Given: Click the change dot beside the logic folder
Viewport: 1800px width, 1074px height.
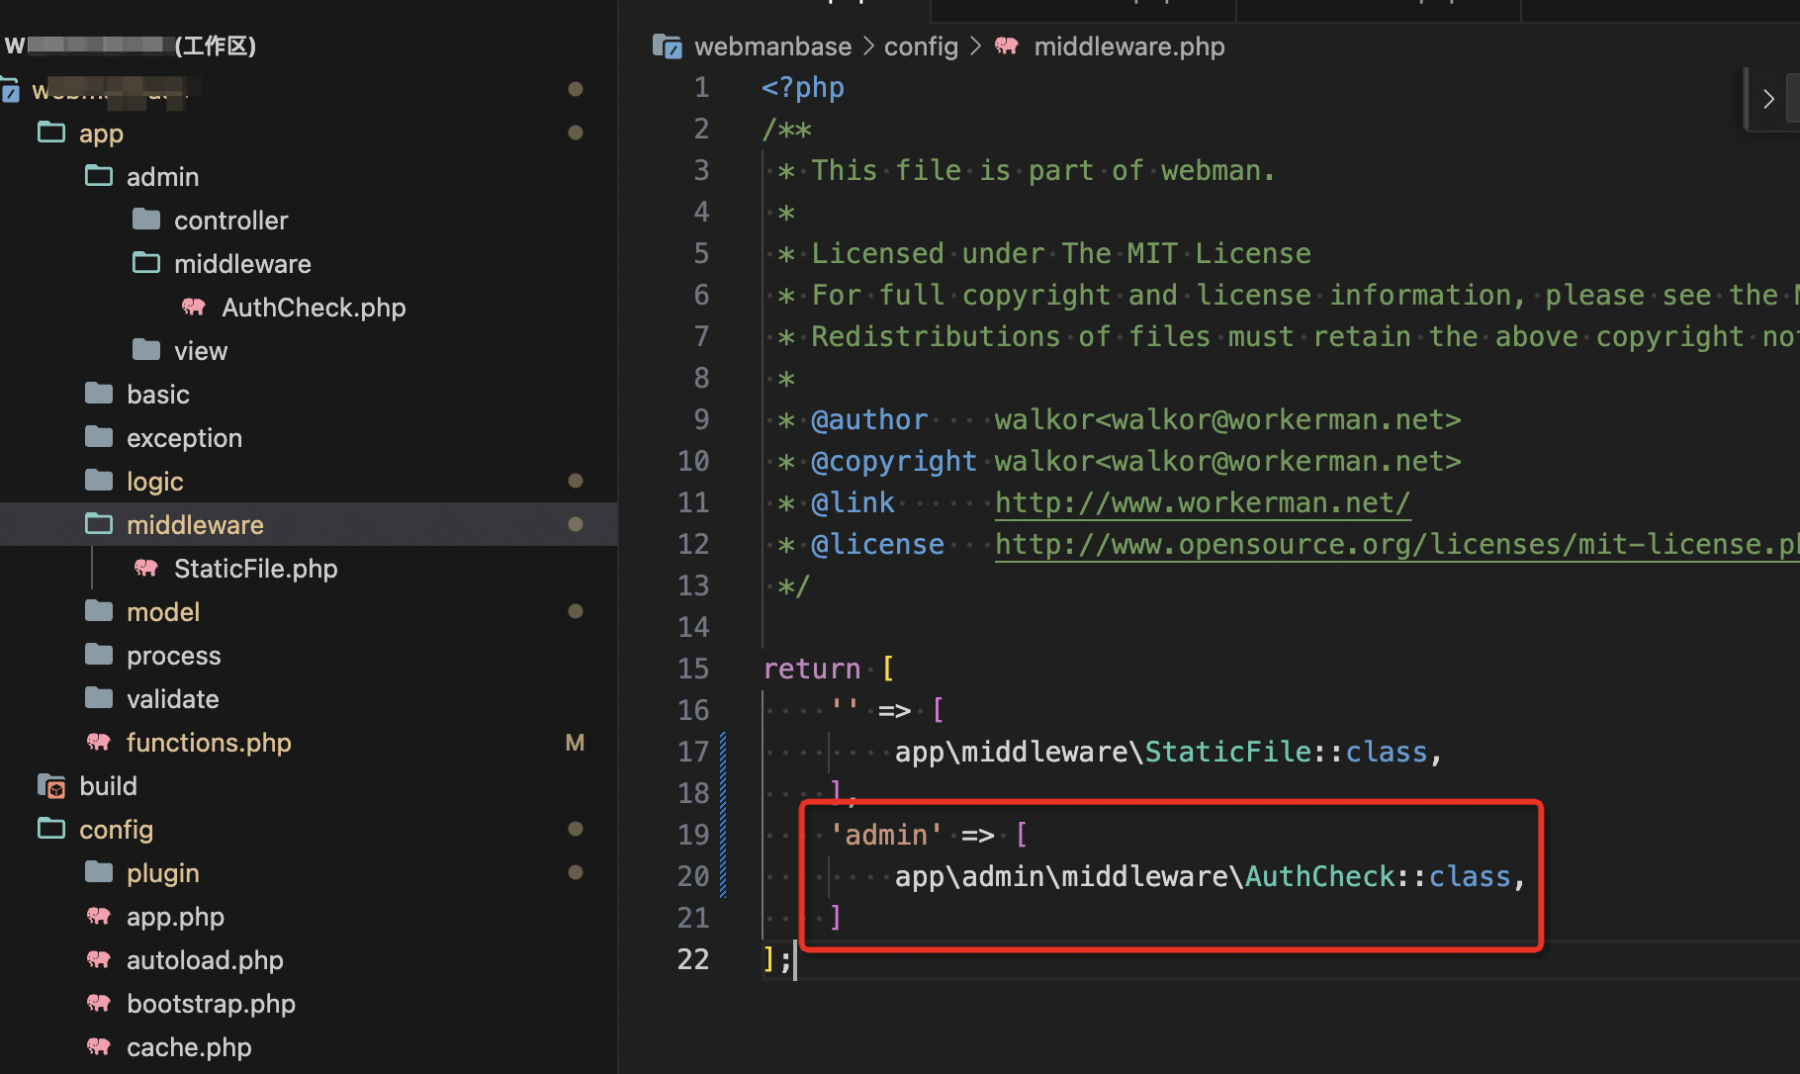Looking at the screenshot, I should click(x=575, y=481).
